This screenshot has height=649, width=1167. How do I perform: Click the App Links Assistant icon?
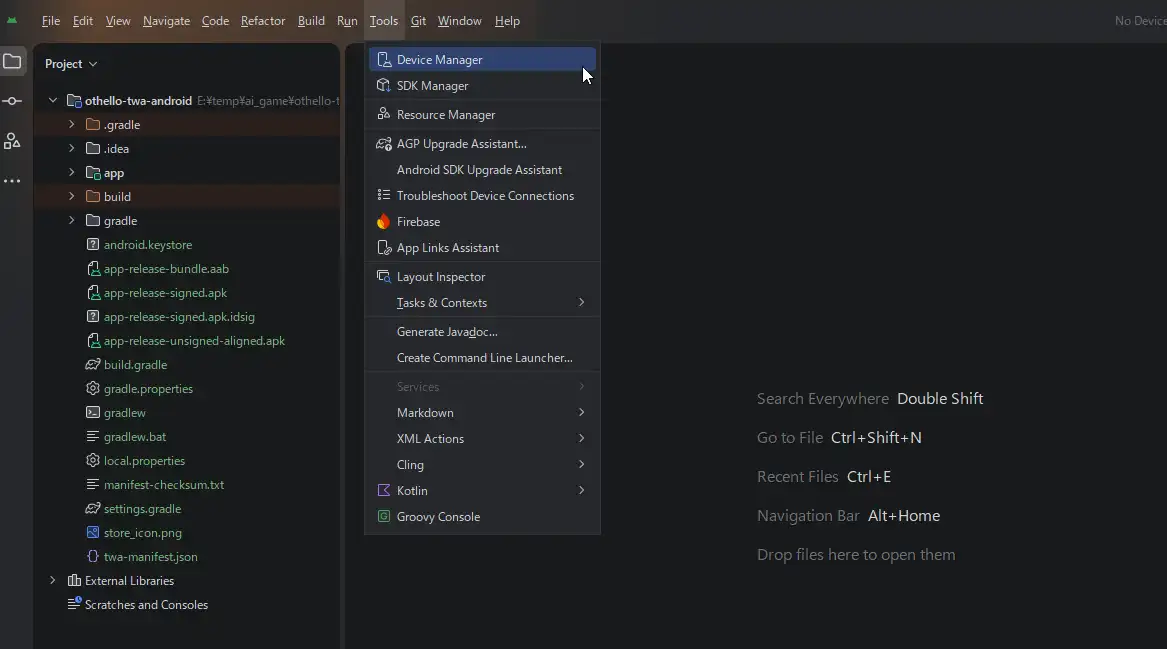[x=384, y=248]
